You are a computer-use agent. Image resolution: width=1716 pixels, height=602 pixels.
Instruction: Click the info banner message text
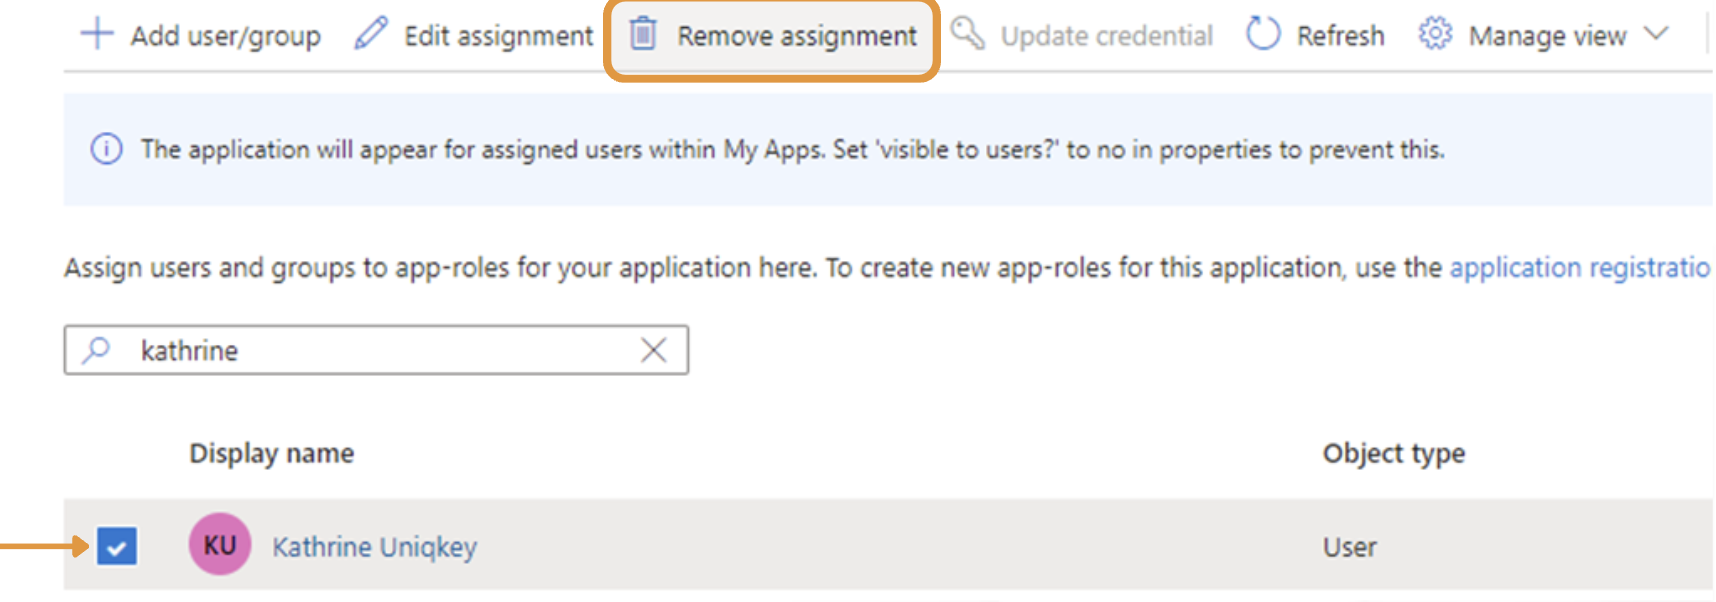point(793,149)
